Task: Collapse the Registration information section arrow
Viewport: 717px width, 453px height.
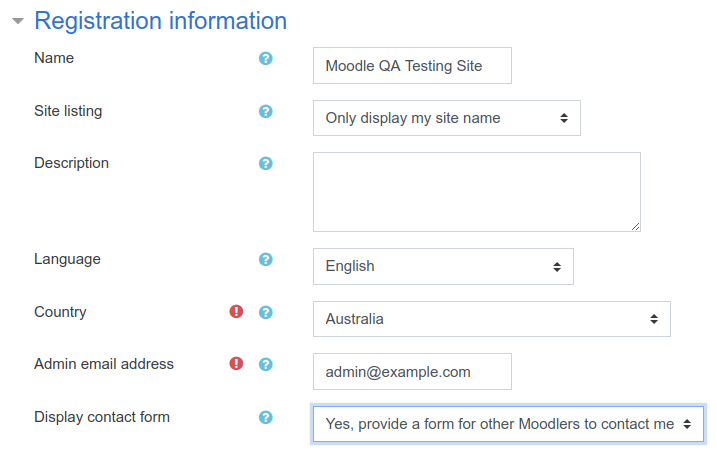Action: (18, 21)
